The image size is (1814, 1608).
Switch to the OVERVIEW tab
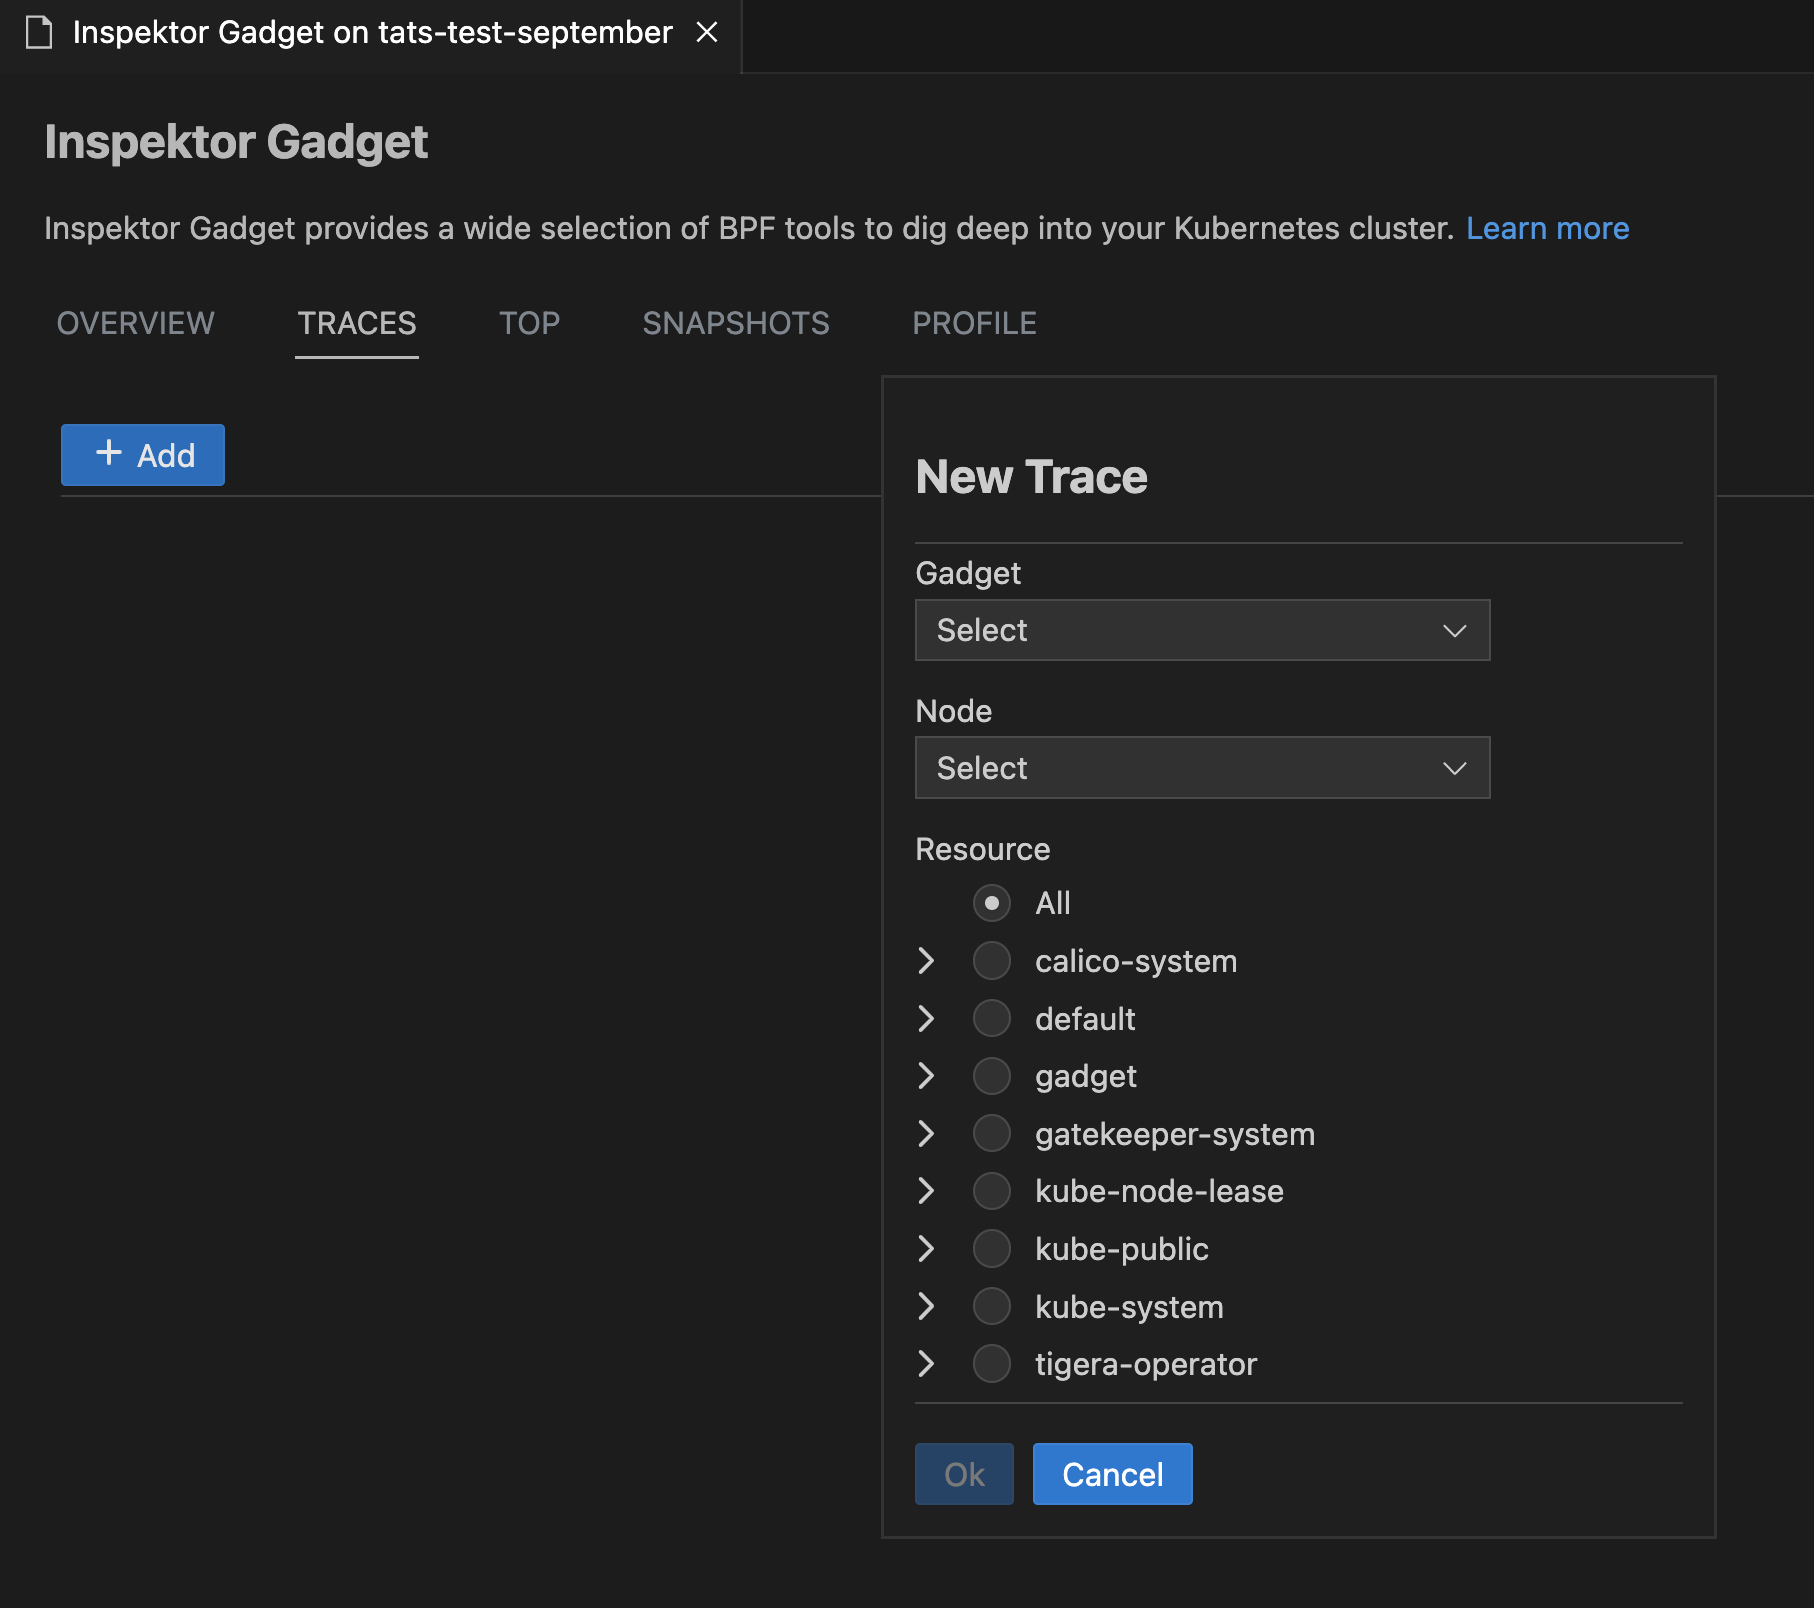tap(135, 323)
